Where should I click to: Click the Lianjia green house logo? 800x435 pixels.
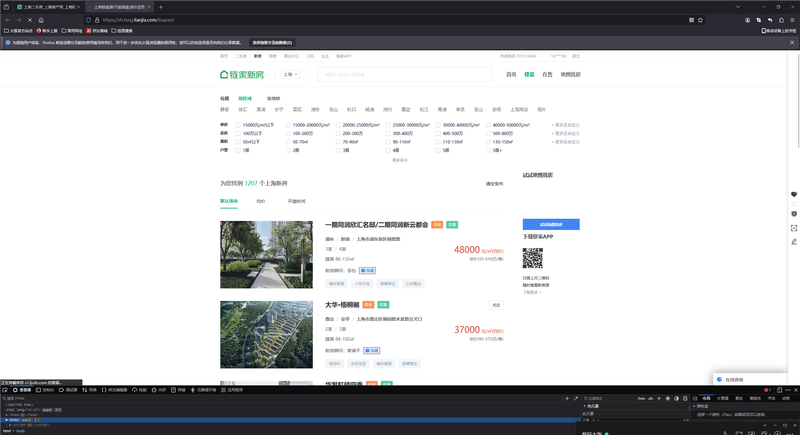pos(242,74)
